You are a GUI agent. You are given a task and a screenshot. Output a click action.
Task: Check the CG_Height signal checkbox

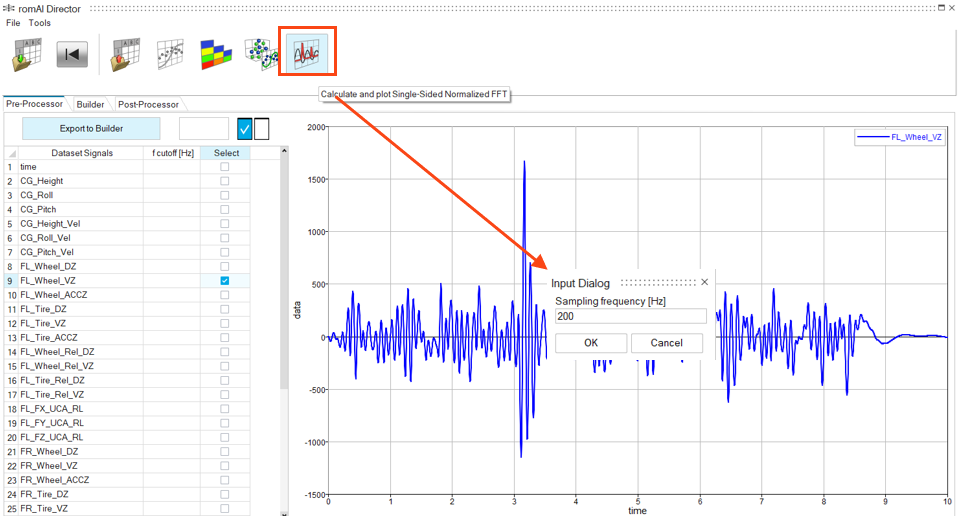click(224, 181)
